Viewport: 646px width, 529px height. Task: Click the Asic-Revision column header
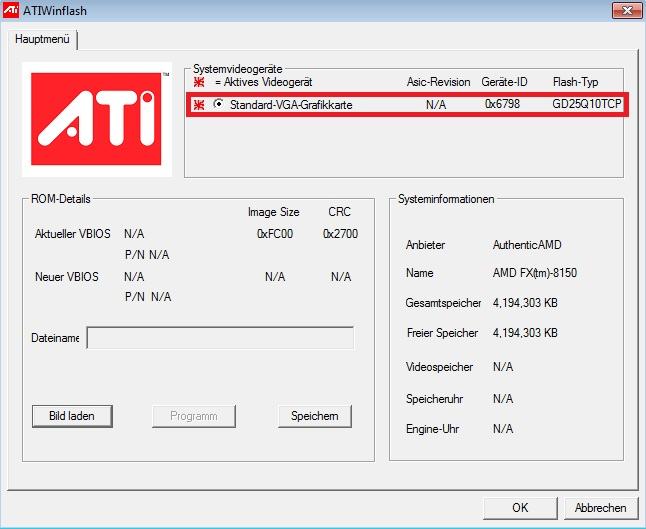tap(438, 82)
